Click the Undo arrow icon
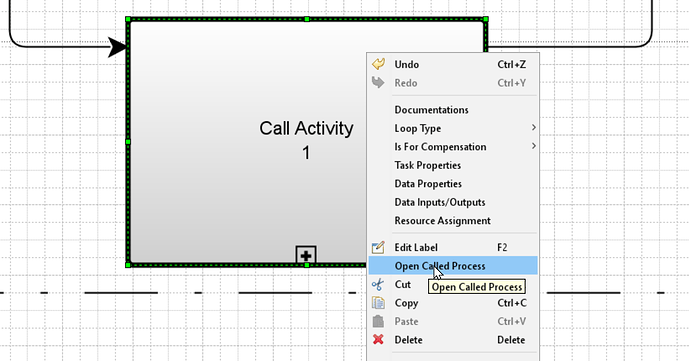 click(378, 64)
